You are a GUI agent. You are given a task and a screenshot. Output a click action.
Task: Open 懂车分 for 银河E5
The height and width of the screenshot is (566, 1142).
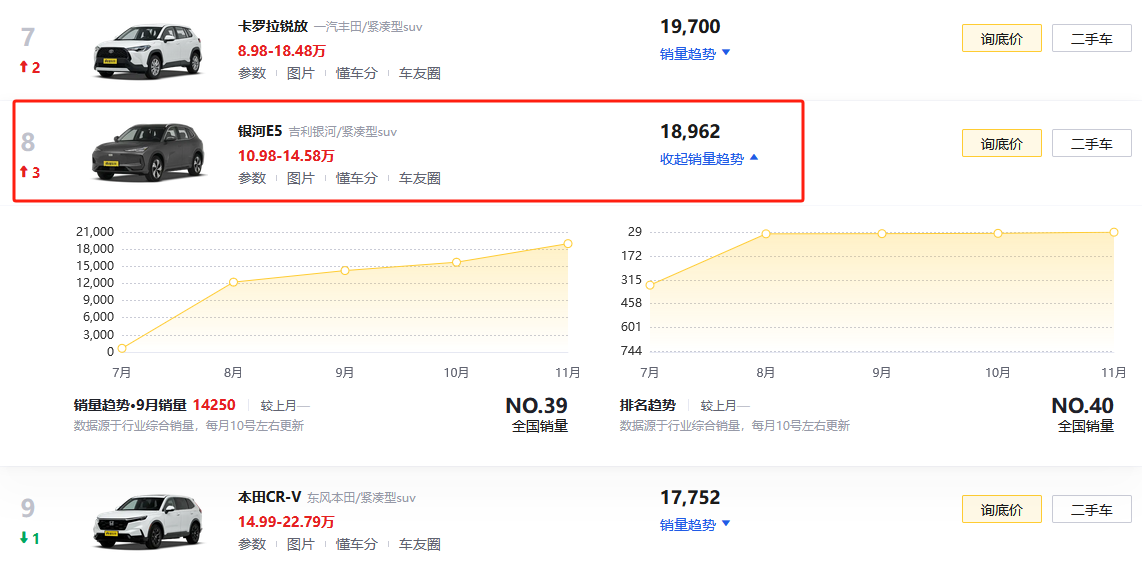(356, 178)
